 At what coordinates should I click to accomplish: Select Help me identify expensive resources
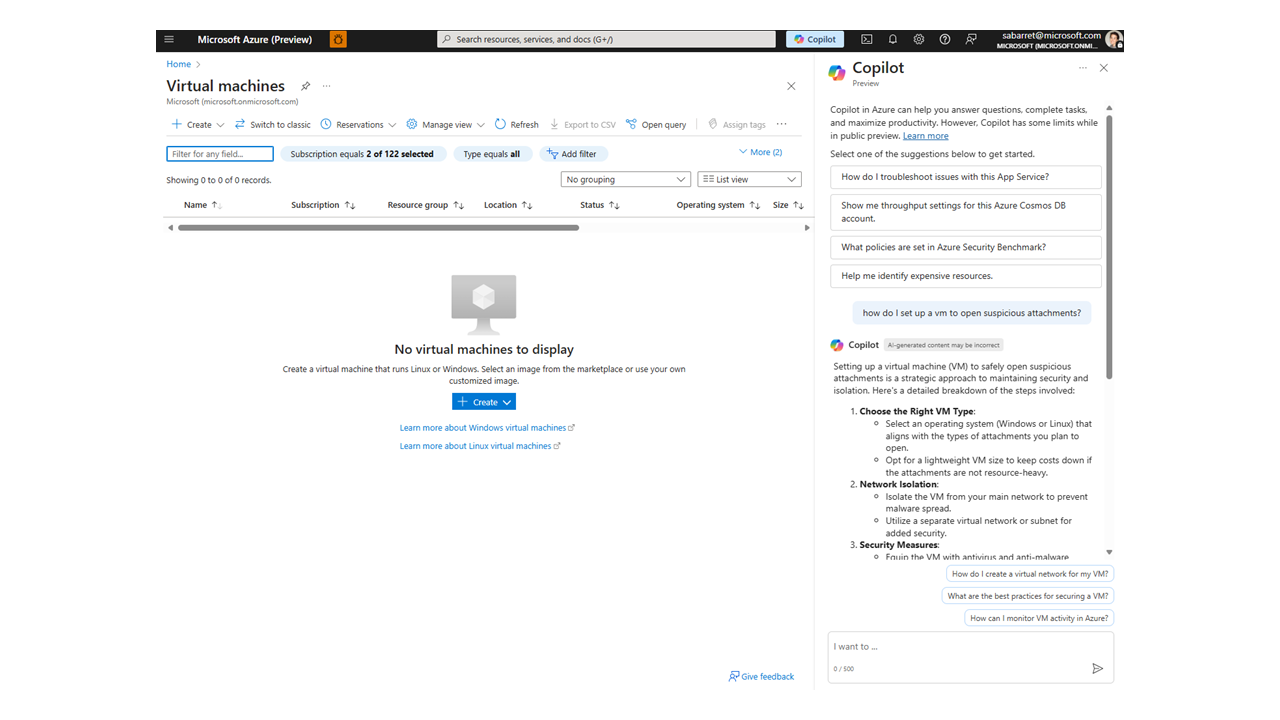(x=966, y=276)
